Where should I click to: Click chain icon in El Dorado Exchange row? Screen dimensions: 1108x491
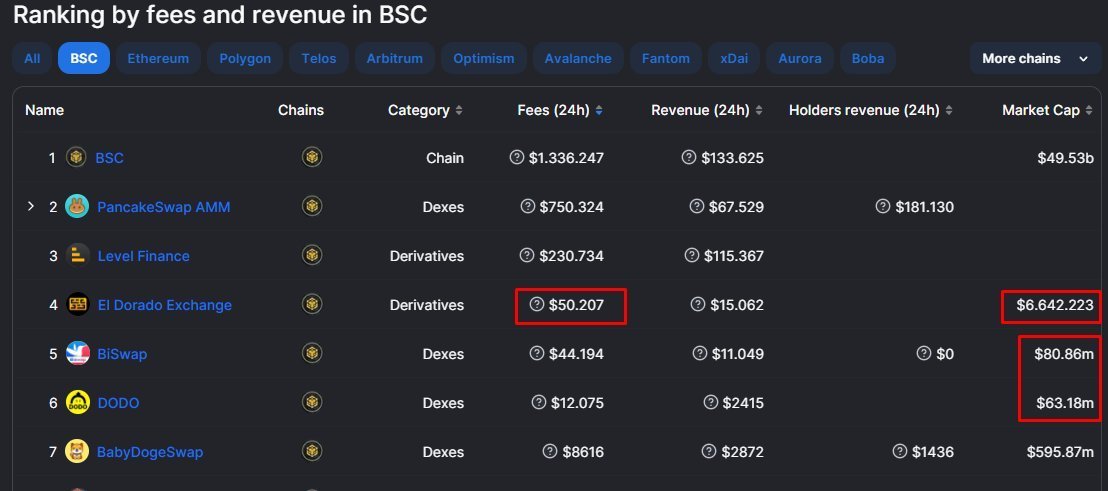[312, 304]
